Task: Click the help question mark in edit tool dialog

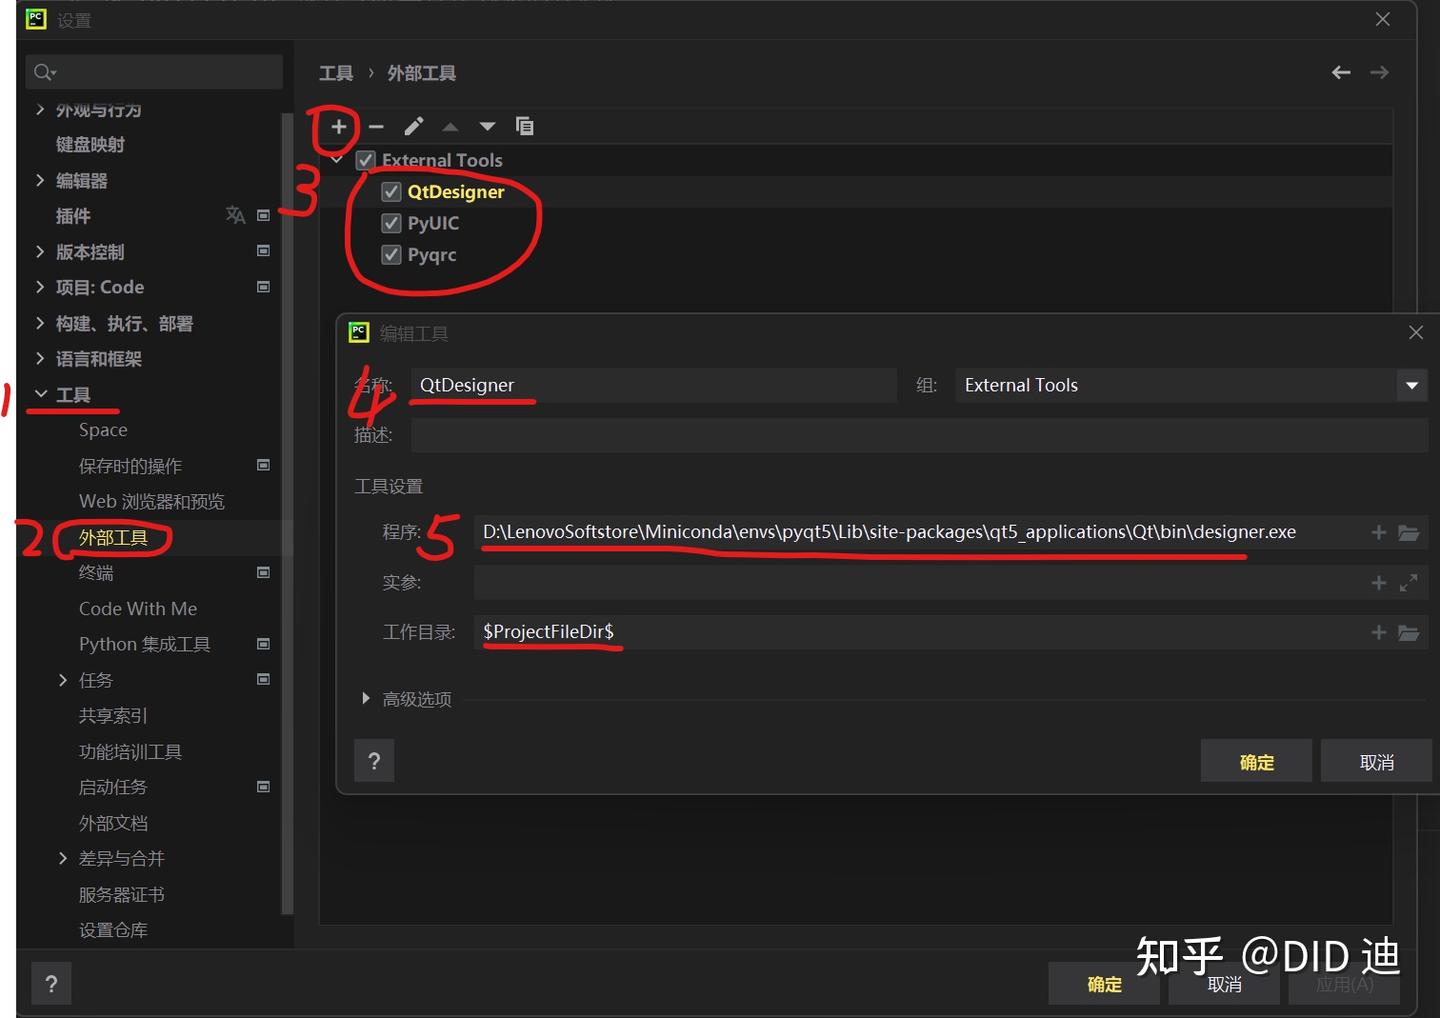Action: click(x=374, y=760)
